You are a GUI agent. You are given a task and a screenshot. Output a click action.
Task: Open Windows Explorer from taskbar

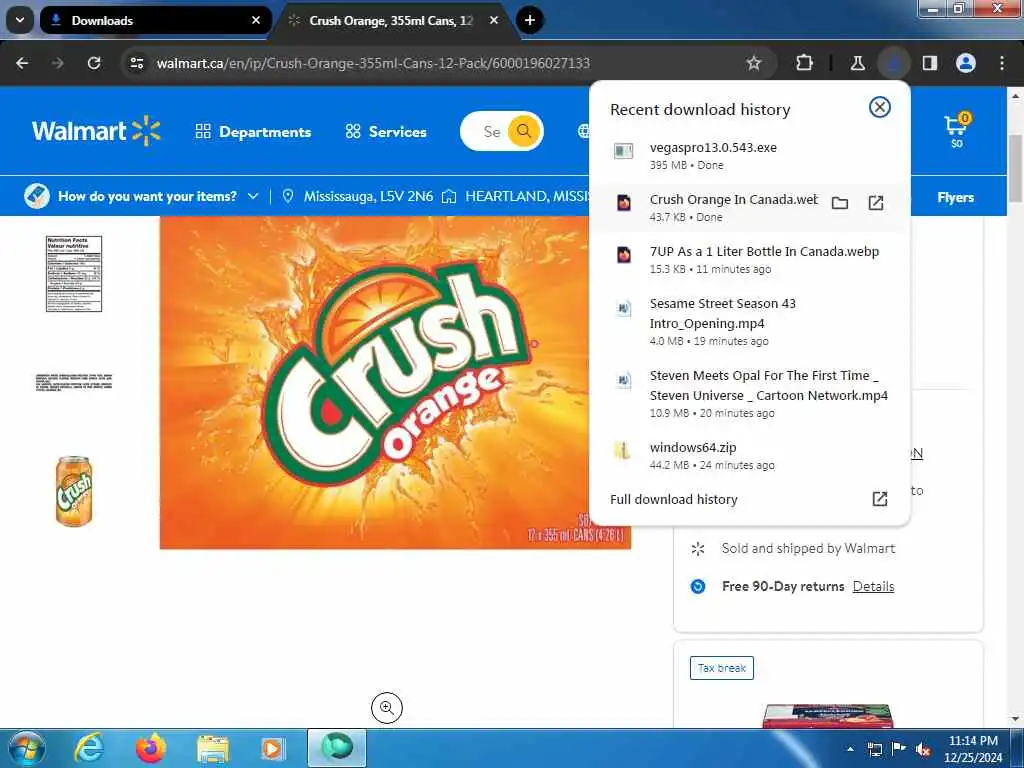[212, 748]
